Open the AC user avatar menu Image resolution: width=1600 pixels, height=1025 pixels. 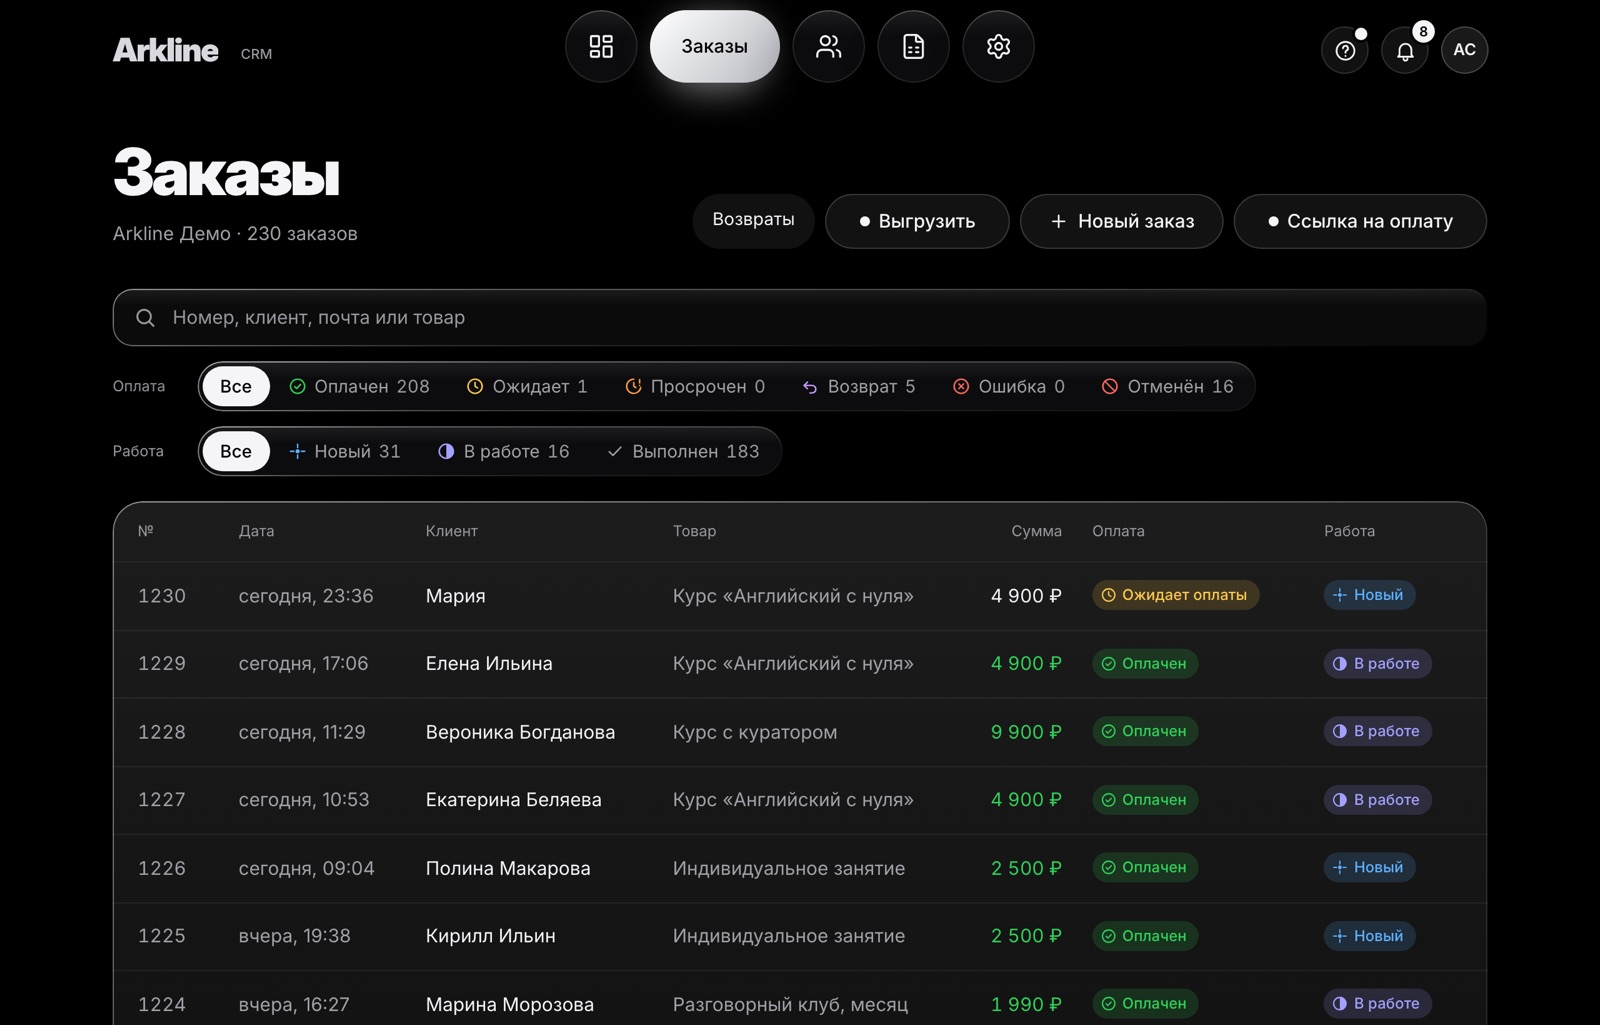click(x=1465, y=50)
